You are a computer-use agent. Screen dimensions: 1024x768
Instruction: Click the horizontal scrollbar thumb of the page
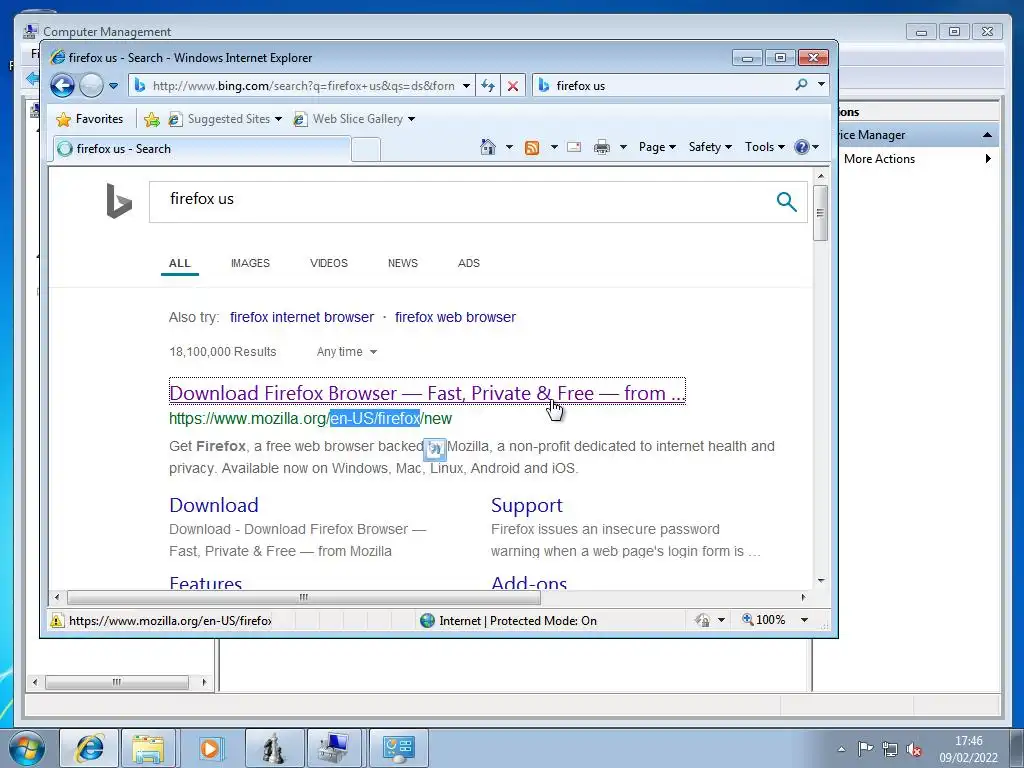point(304,597)
